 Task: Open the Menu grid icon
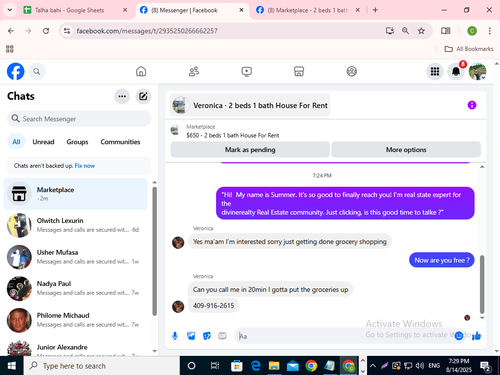point(435,71)
